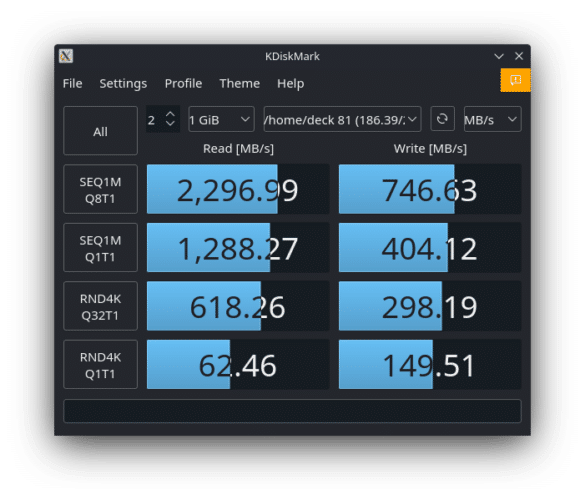Click the orange feedback notification icon

(x=515, y=80)
